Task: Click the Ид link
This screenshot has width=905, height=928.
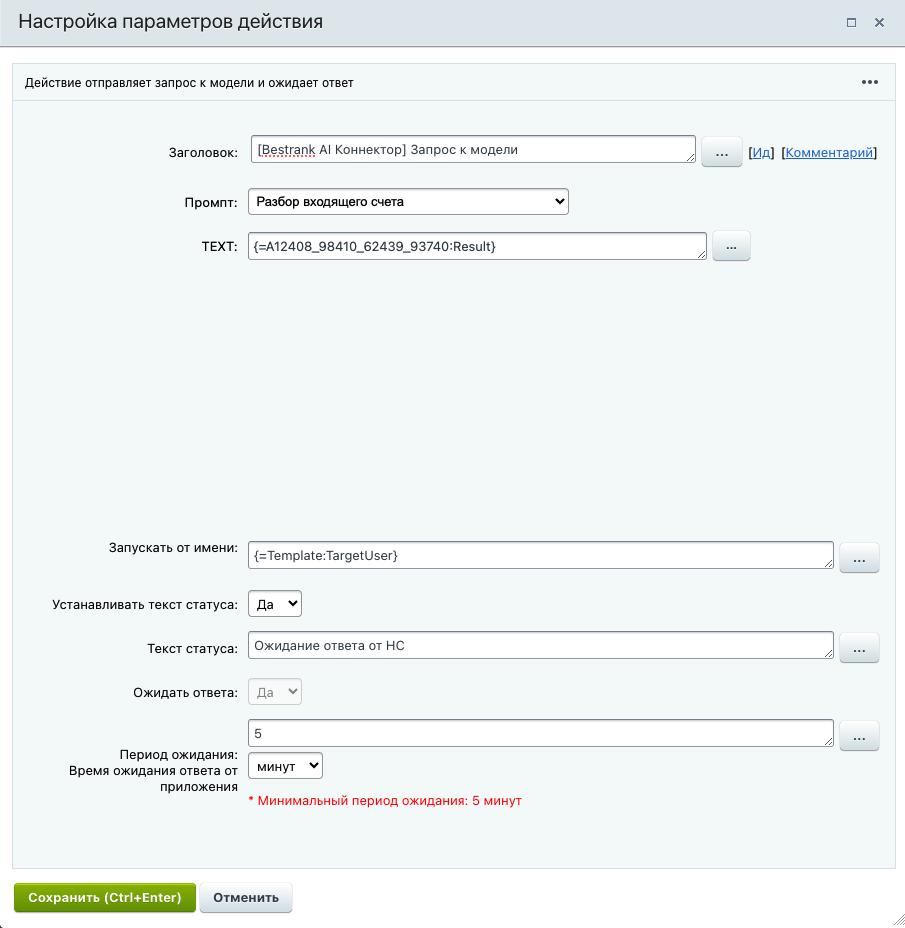Action: (762, 152)
